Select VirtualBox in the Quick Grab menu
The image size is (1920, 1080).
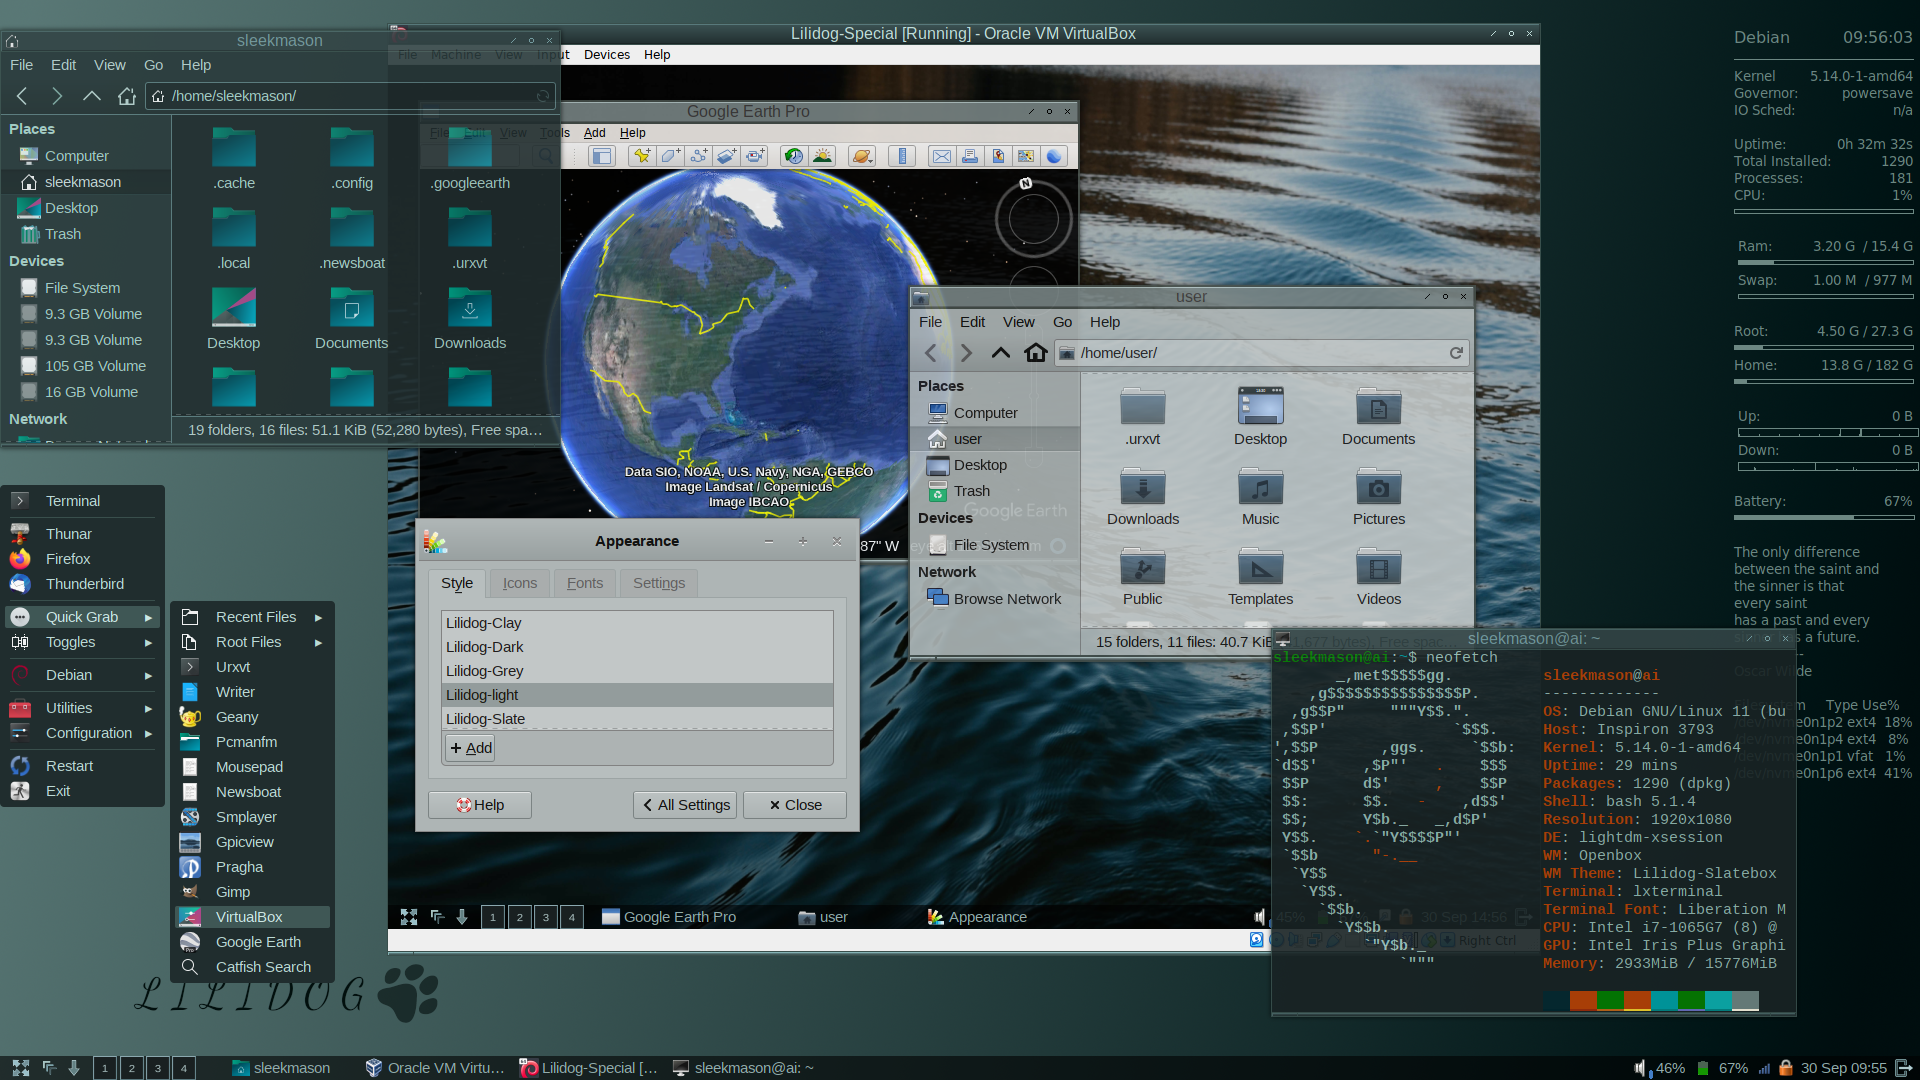pyautogui.click(x=252, y=917)
